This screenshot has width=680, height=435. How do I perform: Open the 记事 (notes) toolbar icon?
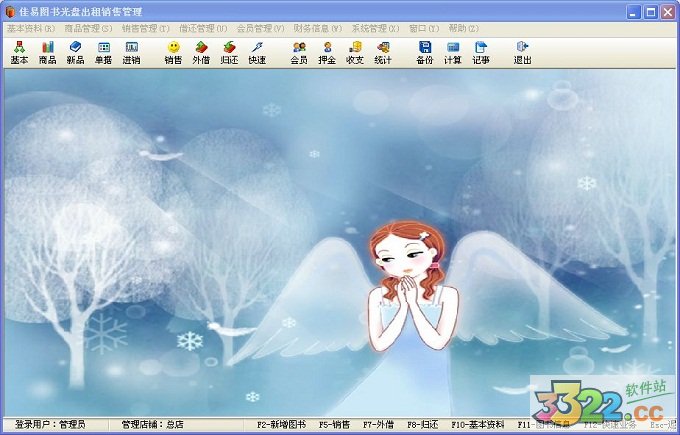point(481,52)
